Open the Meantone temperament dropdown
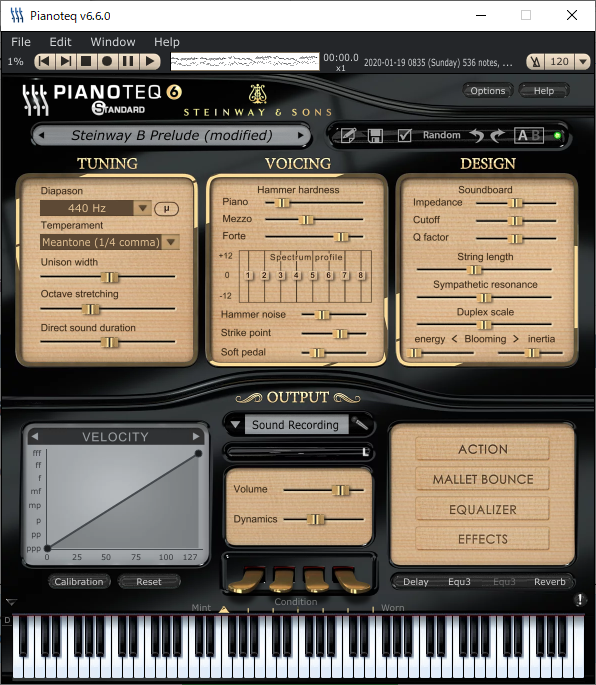This screenshot has height=685, width=596. click(110, 242)
